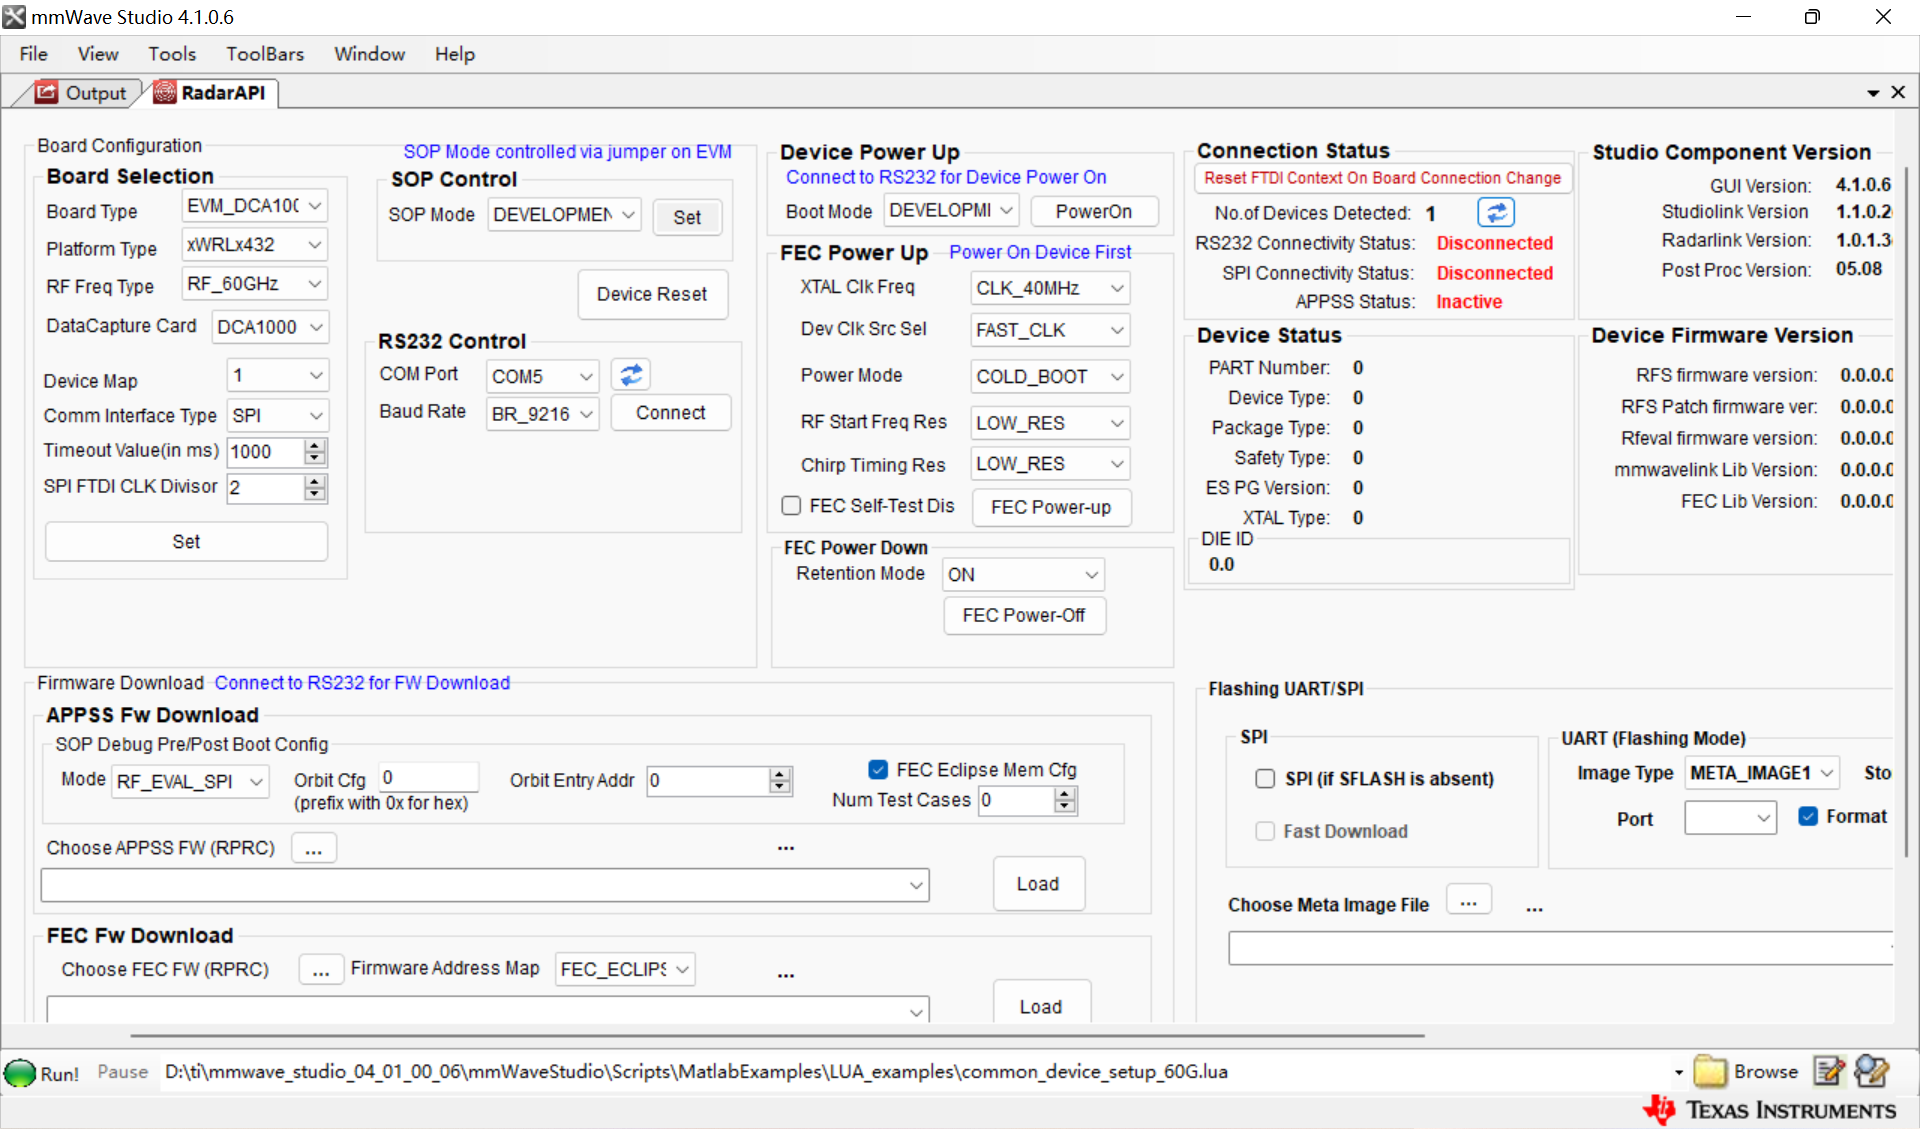Open the active document list arrow

tap(1873, 93)
